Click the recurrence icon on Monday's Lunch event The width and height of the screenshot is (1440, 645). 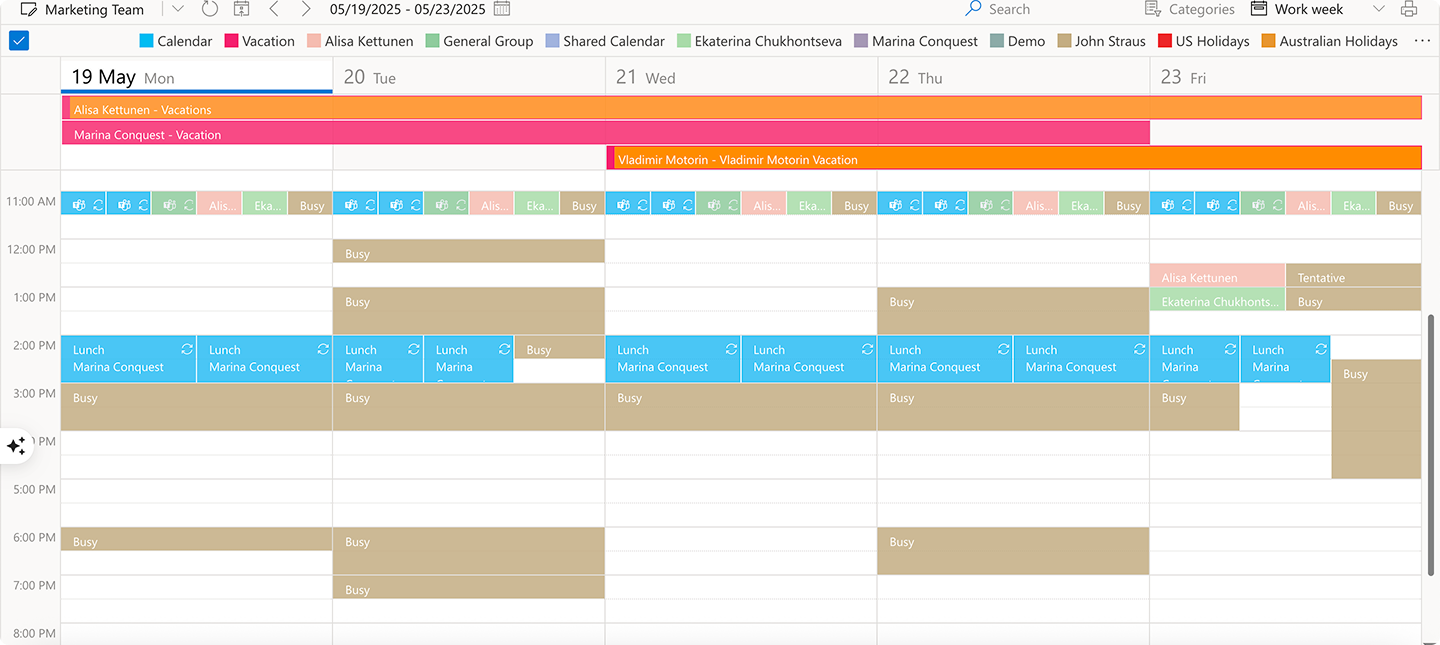[186, 349]
